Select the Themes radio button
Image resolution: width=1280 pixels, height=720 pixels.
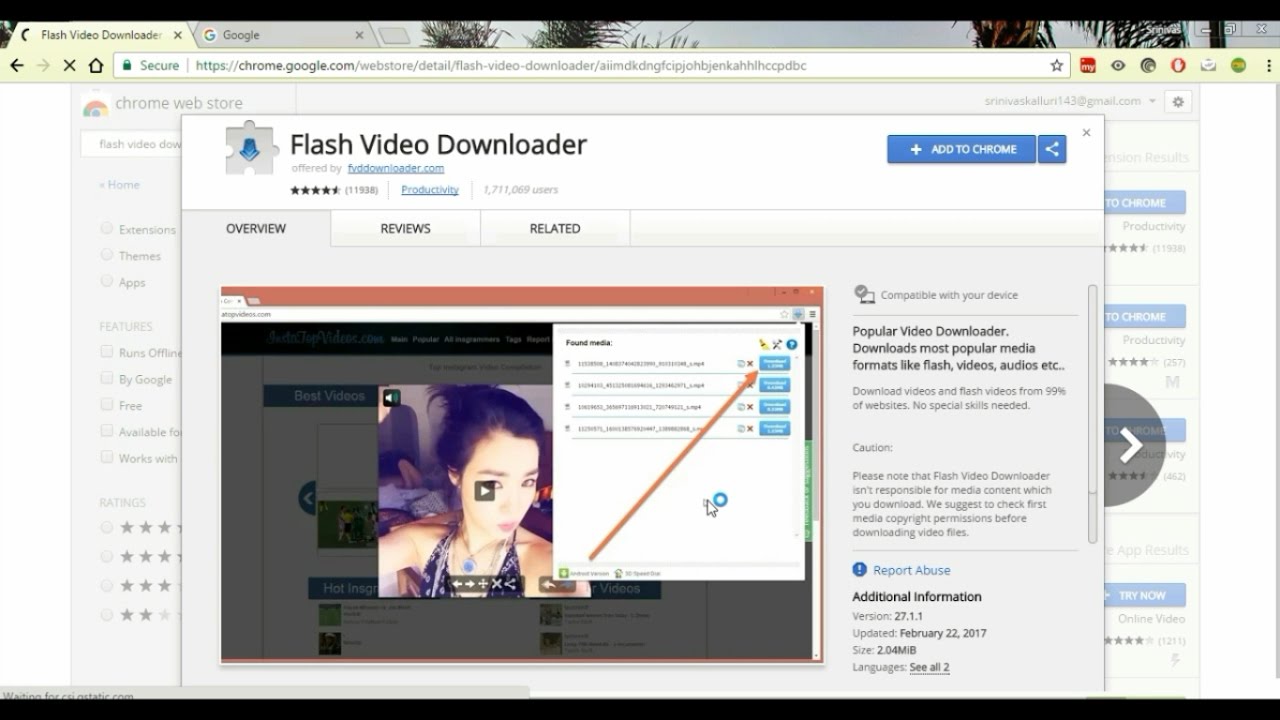pyautogui.click(x=107, y=255)
